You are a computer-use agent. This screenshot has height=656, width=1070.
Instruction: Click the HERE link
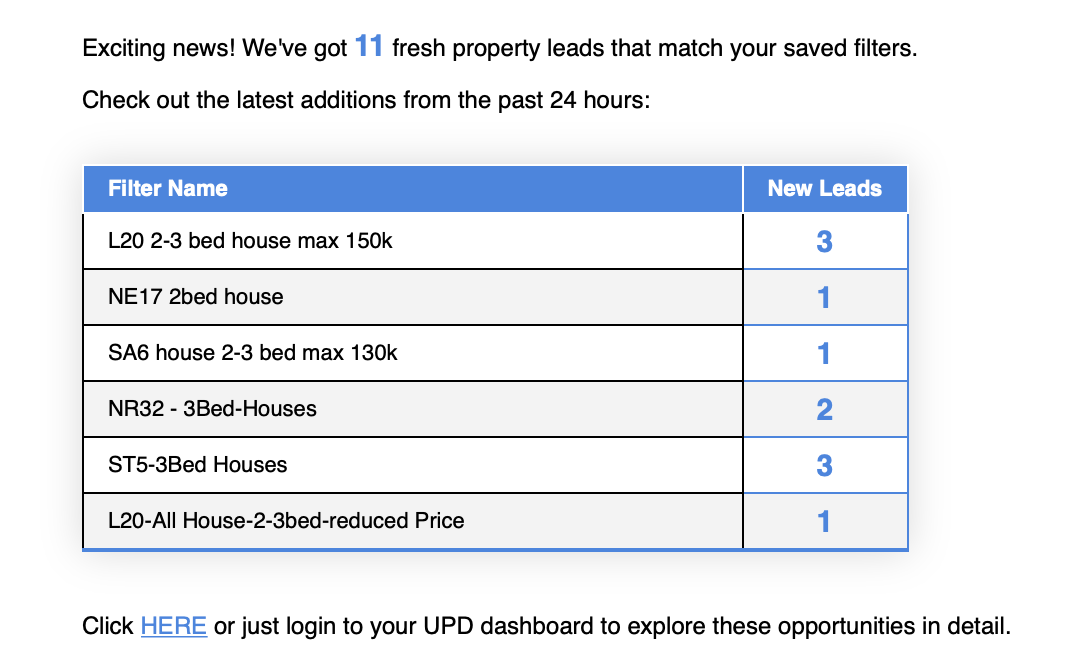pos(173,626)
